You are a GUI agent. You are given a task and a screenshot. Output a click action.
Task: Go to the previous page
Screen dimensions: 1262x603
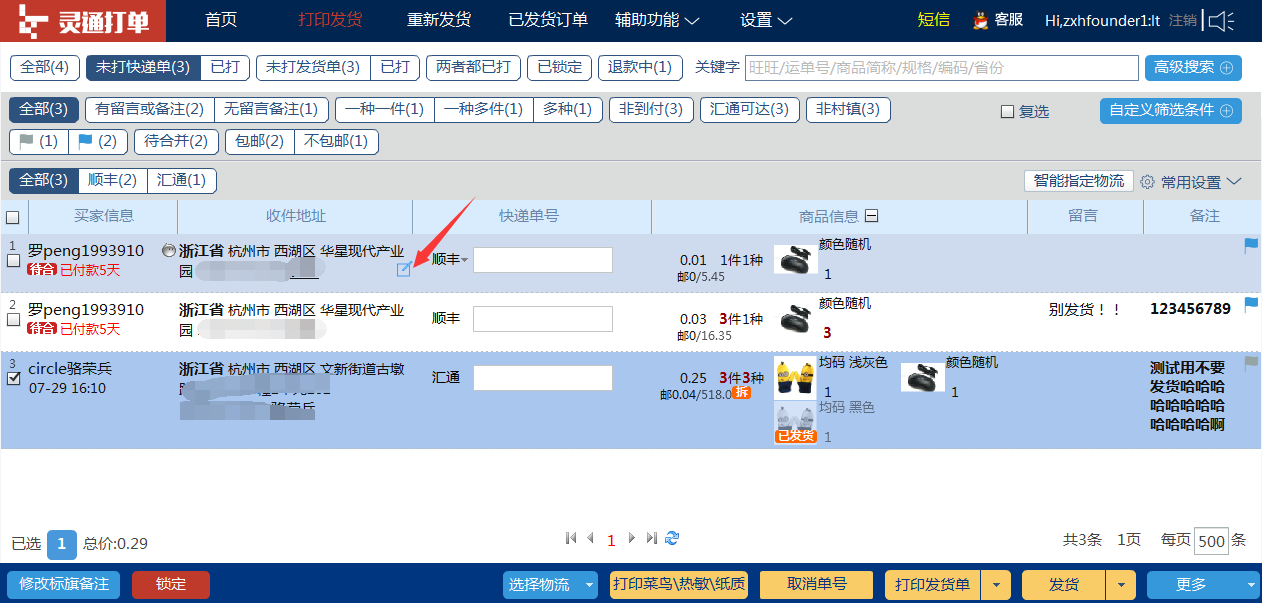590,538
